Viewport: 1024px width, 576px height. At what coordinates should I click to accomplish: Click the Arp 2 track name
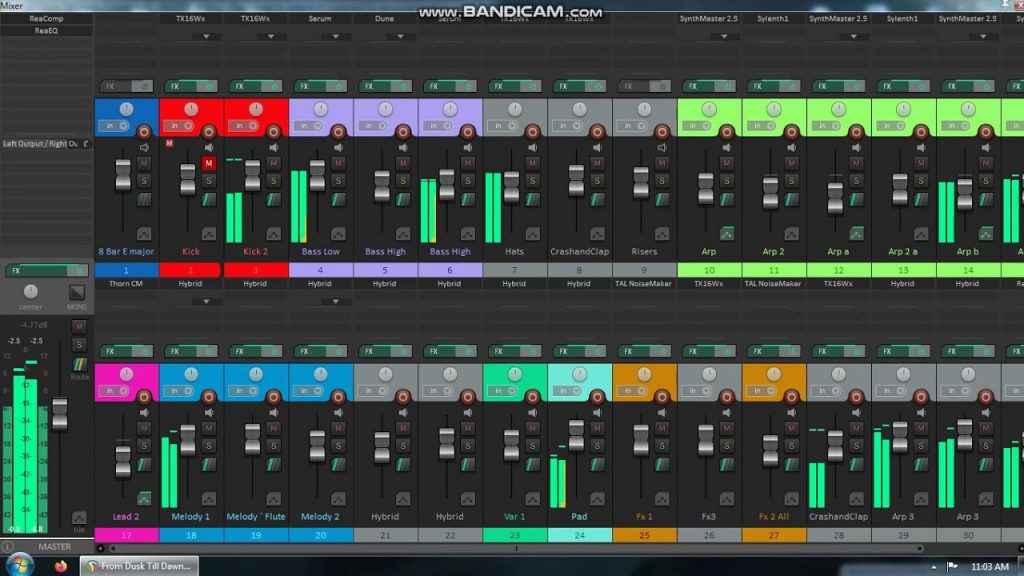tap(772, 251)
